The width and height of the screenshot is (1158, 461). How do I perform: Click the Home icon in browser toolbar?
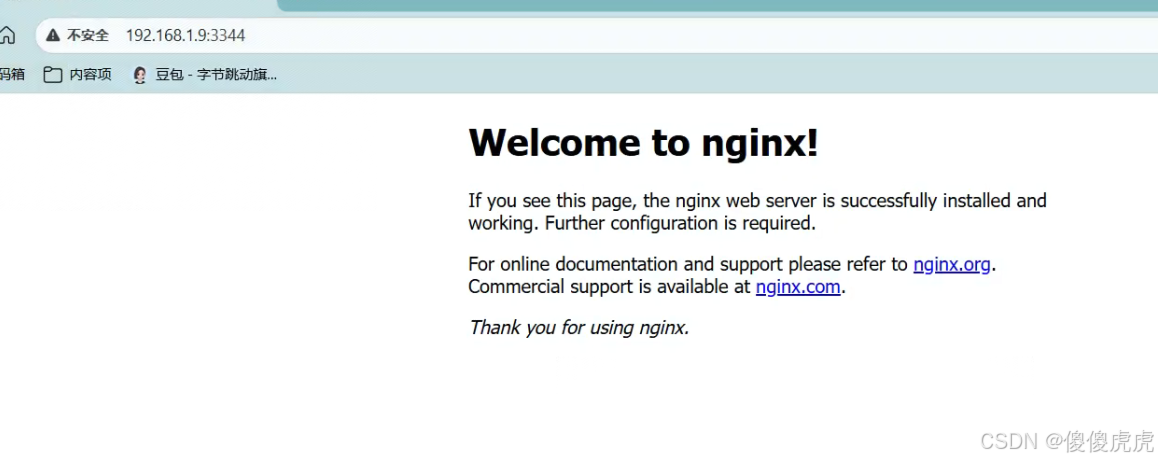coord(7,35)
